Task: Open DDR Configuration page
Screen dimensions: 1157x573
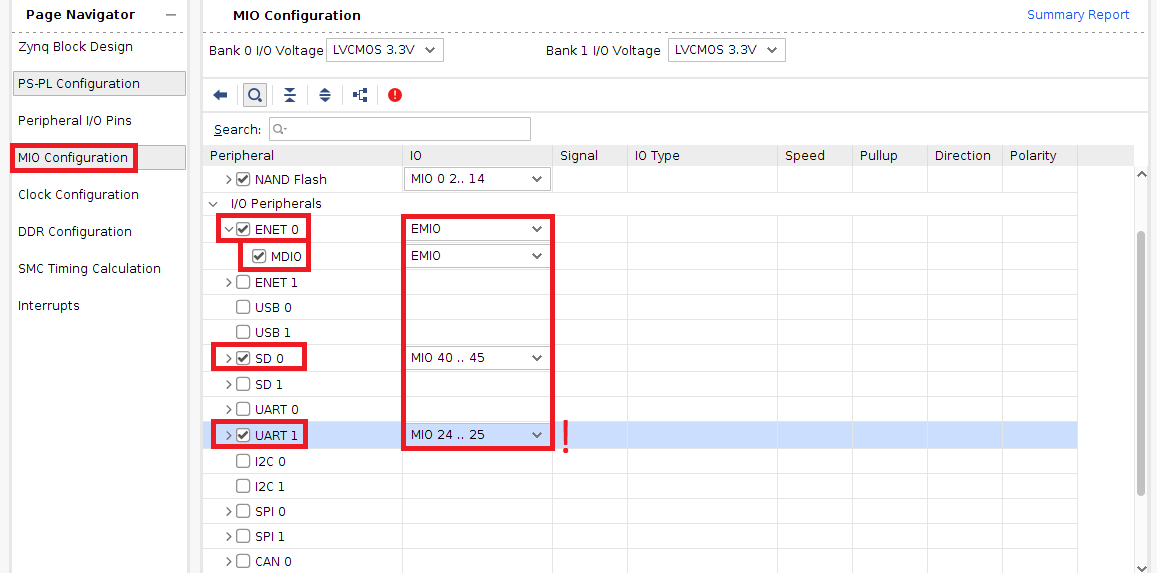Action: (75, 232)
